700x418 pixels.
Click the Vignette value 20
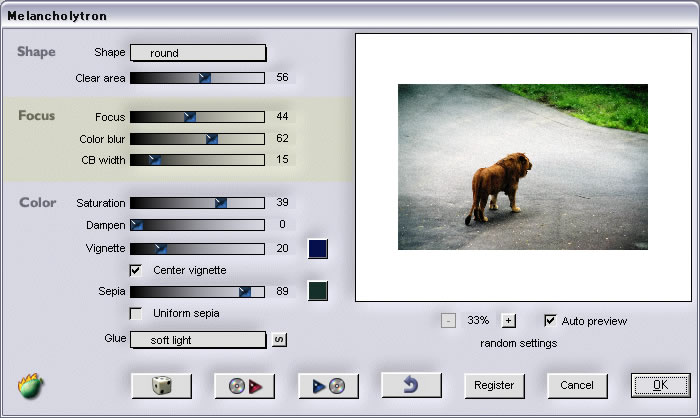pos(282,248)
